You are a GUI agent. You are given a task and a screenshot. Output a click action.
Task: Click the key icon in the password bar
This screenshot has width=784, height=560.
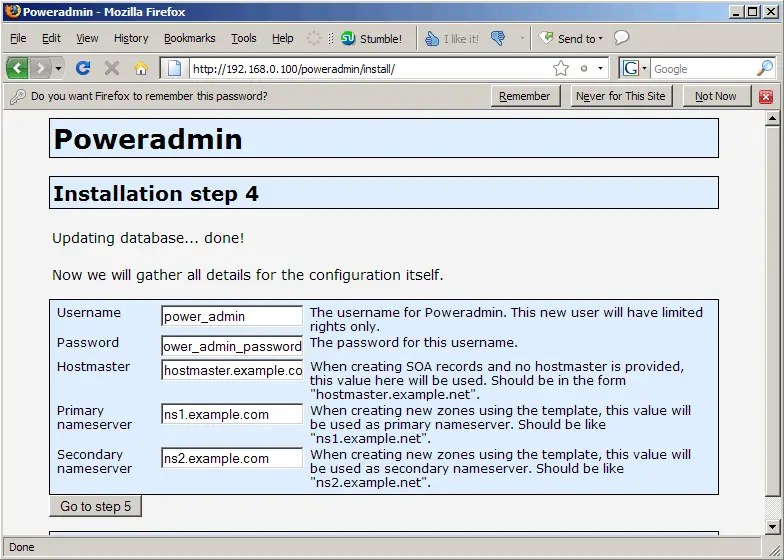(x=18, y=96)
